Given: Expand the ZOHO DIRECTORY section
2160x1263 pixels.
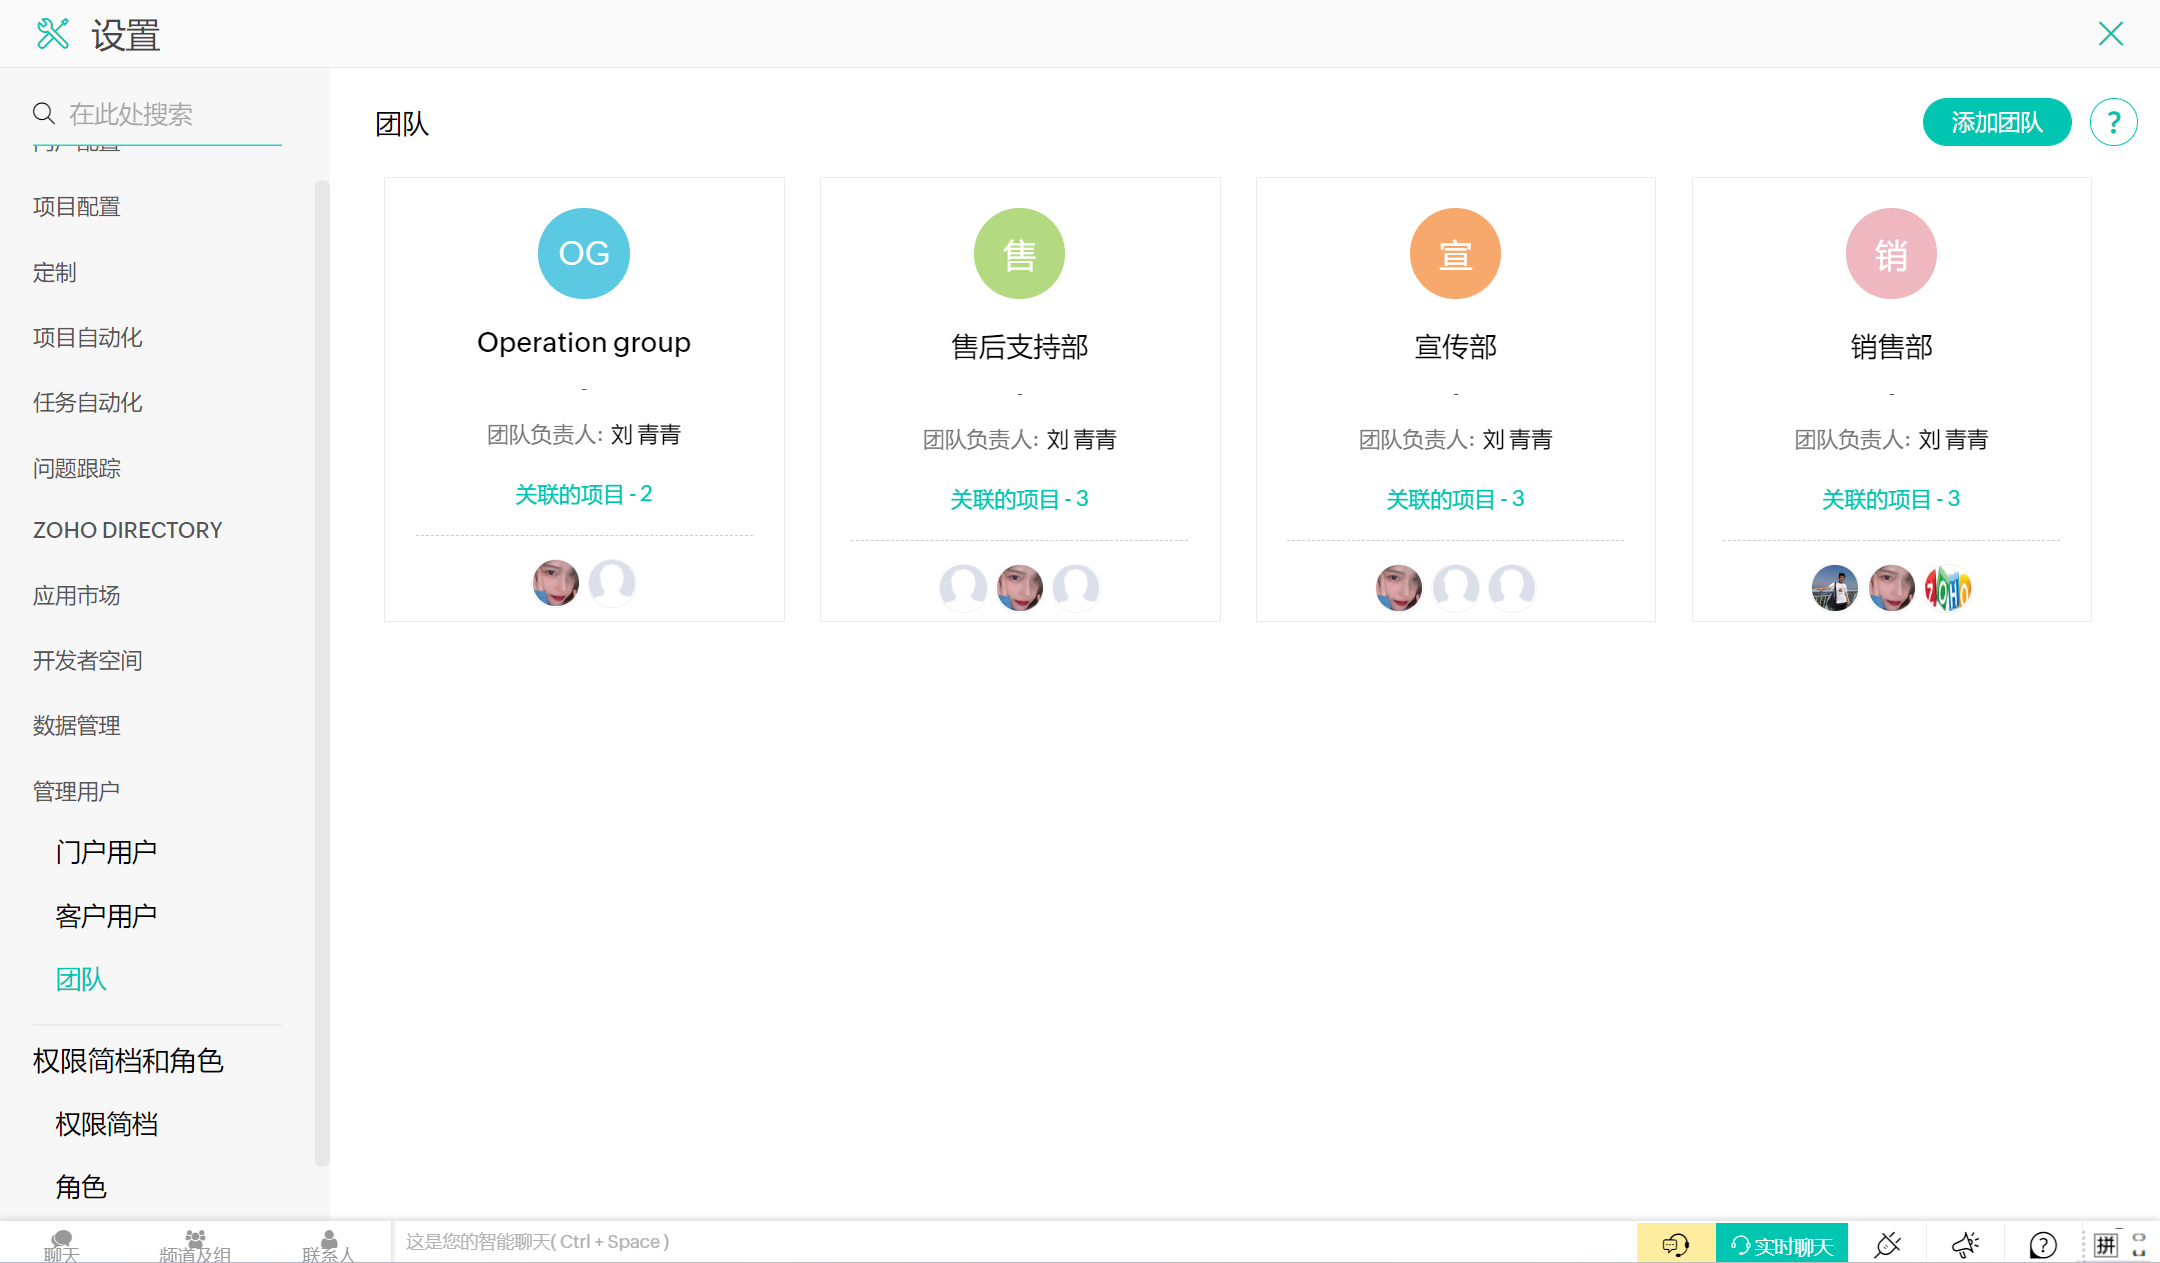Looking at the screenshot, I should (x=126, y=529).
